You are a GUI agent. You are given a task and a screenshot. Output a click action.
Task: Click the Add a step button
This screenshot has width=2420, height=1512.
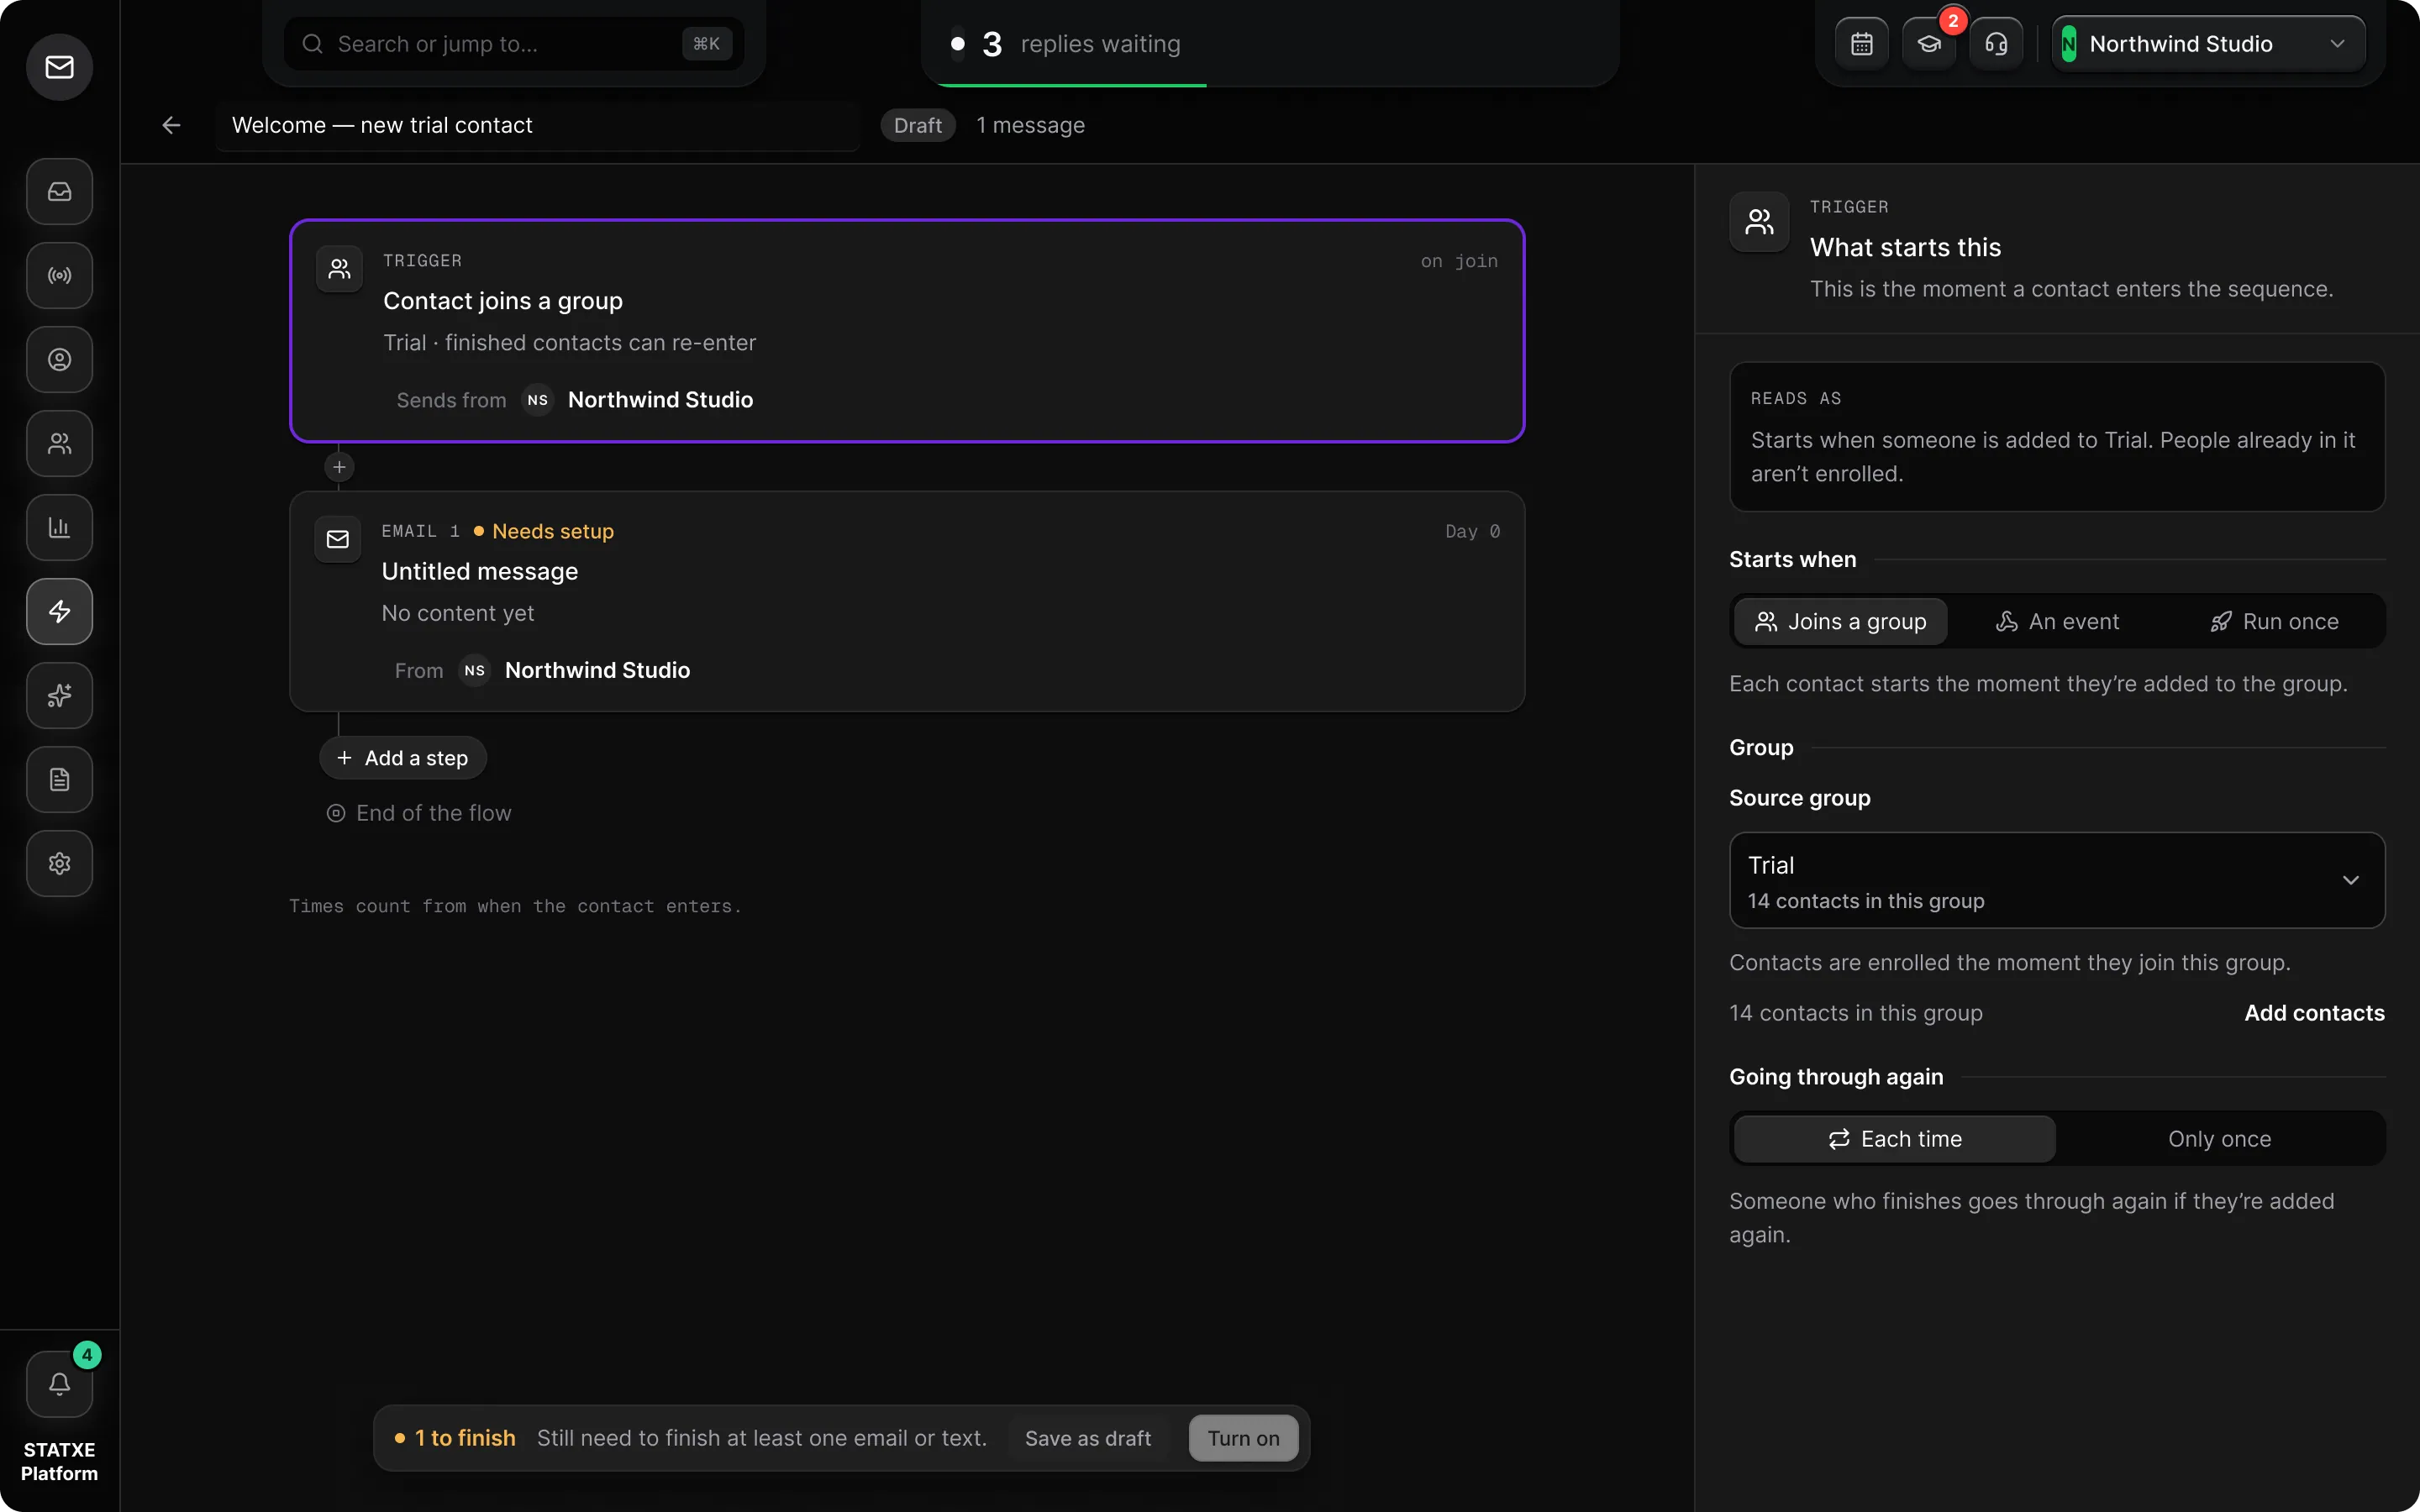coord(403,758)
